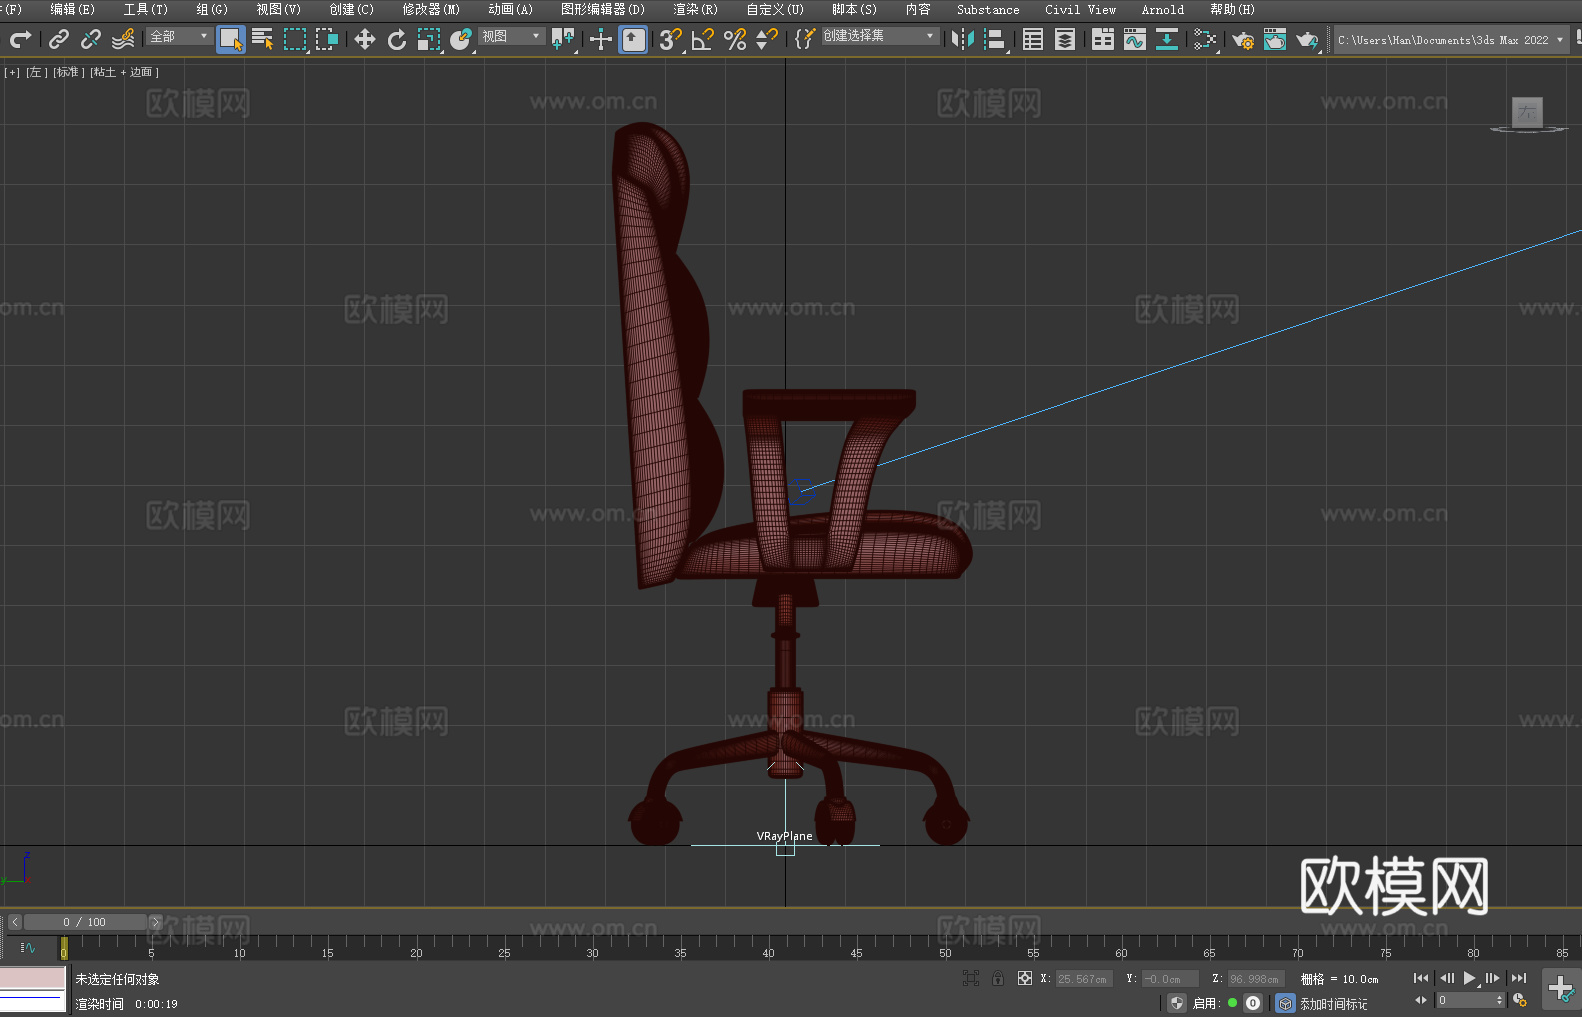Image resolution: width=1582 pixels, height=1017 pixels.
Task: Click the Redo arrow icon
Action: pyautogui.click(x=20, y=39)
